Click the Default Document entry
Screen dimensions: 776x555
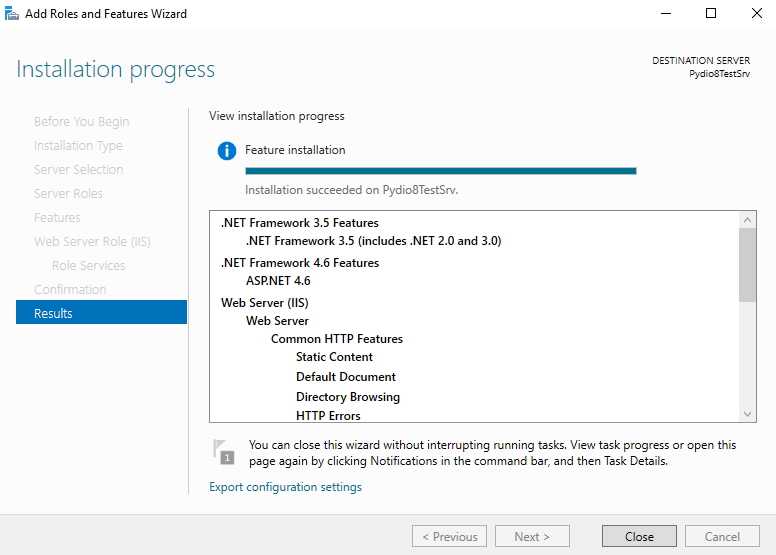point(345,377)
